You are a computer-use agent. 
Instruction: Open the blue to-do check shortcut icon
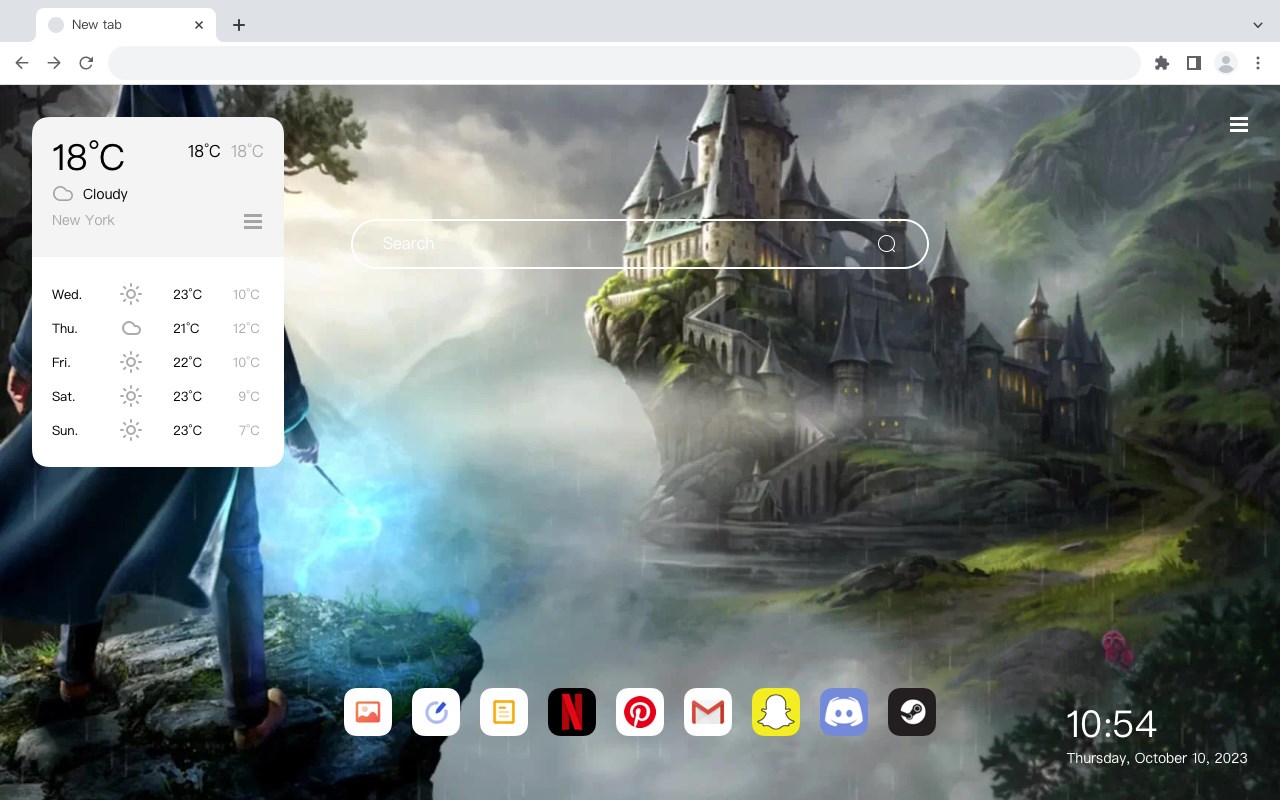(x=436, y=712)
